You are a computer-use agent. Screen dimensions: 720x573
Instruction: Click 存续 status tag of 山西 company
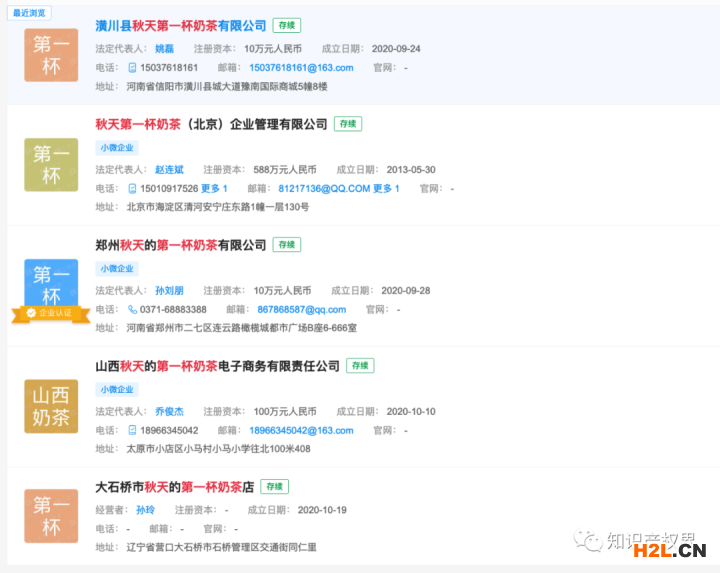coord(360,366)
